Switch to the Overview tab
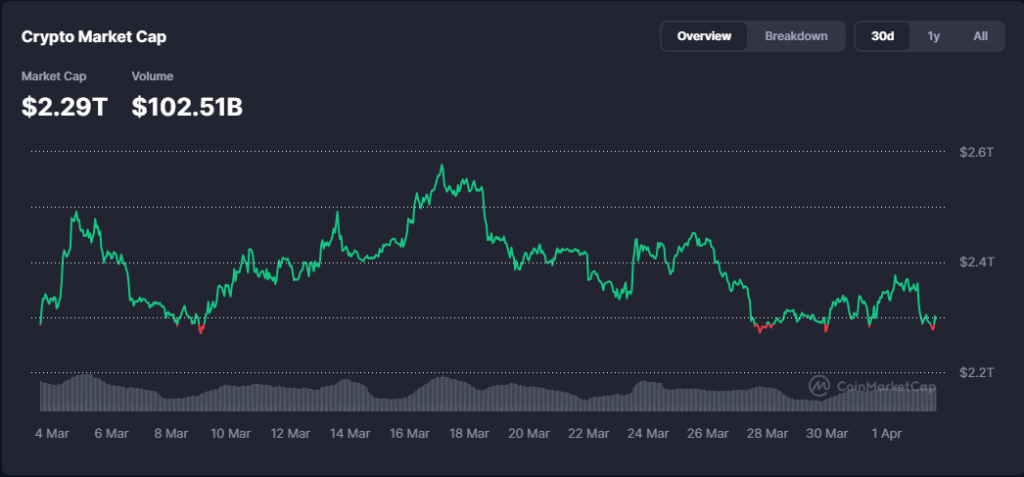The image size is (1024, 477). [704, 36]
